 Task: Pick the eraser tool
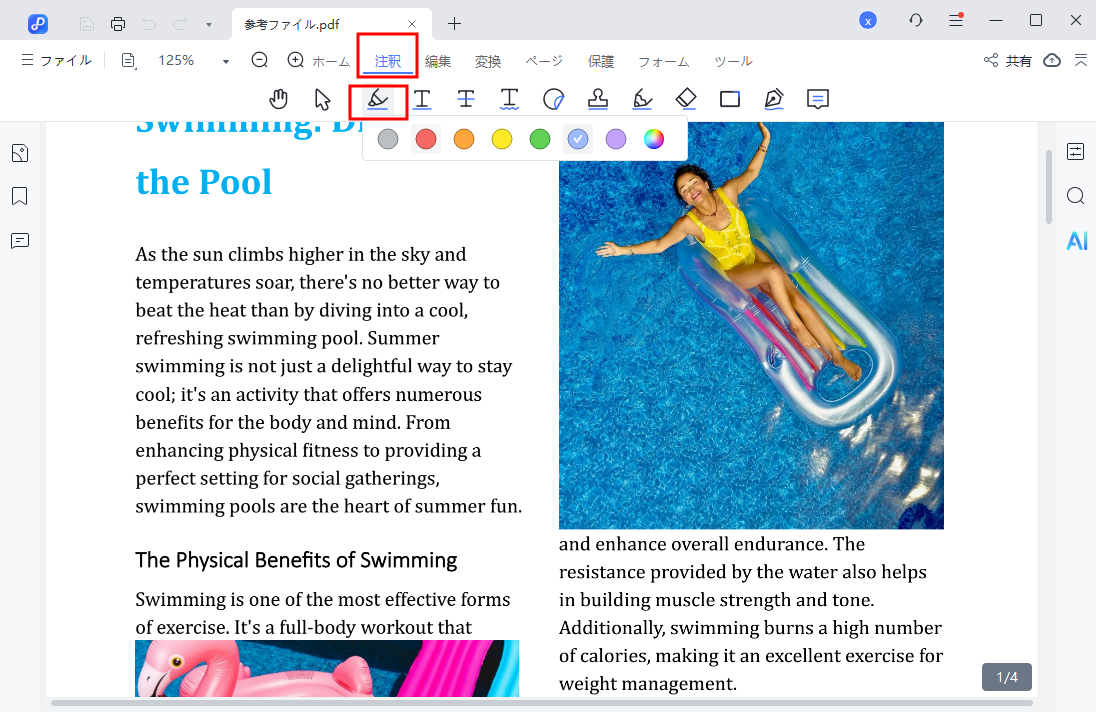coord(686,99)
